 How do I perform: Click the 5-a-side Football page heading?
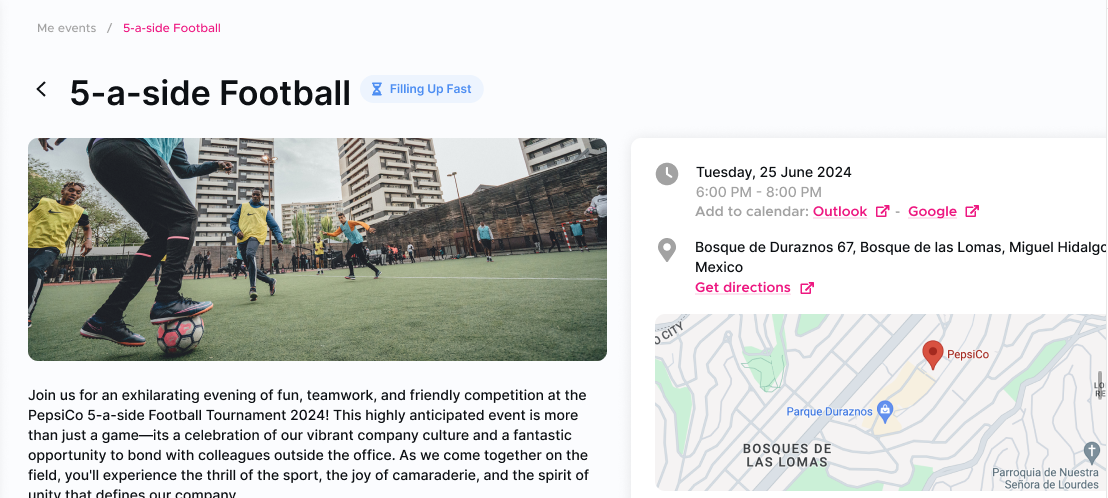point(210,92)
